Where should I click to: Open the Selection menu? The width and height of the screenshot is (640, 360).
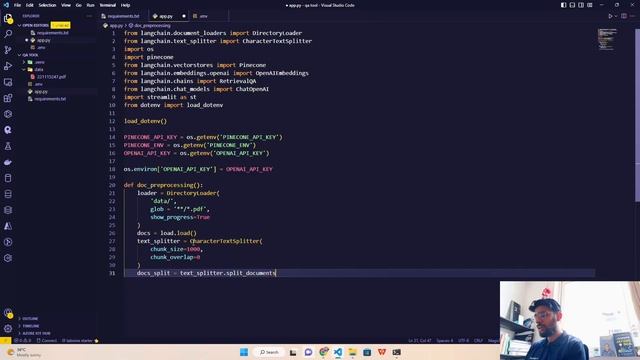click(x=47, y=5)
